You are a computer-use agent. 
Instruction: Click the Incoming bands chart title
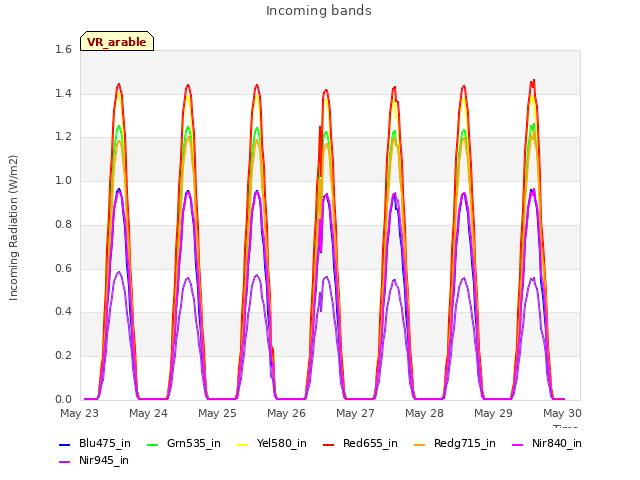(x=319, y=11)
